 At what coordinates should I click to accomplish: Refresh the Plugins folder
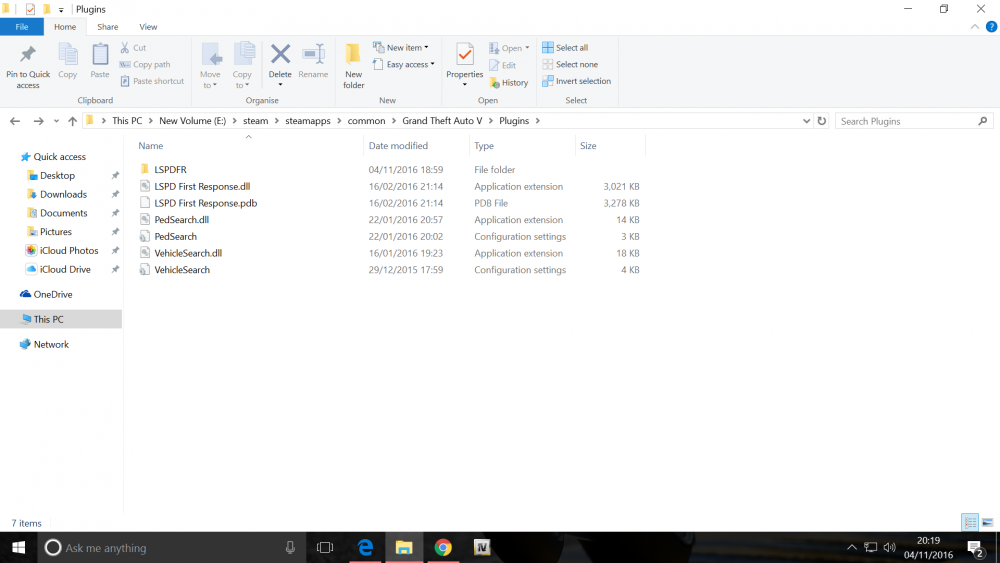[x=821, y=121]
